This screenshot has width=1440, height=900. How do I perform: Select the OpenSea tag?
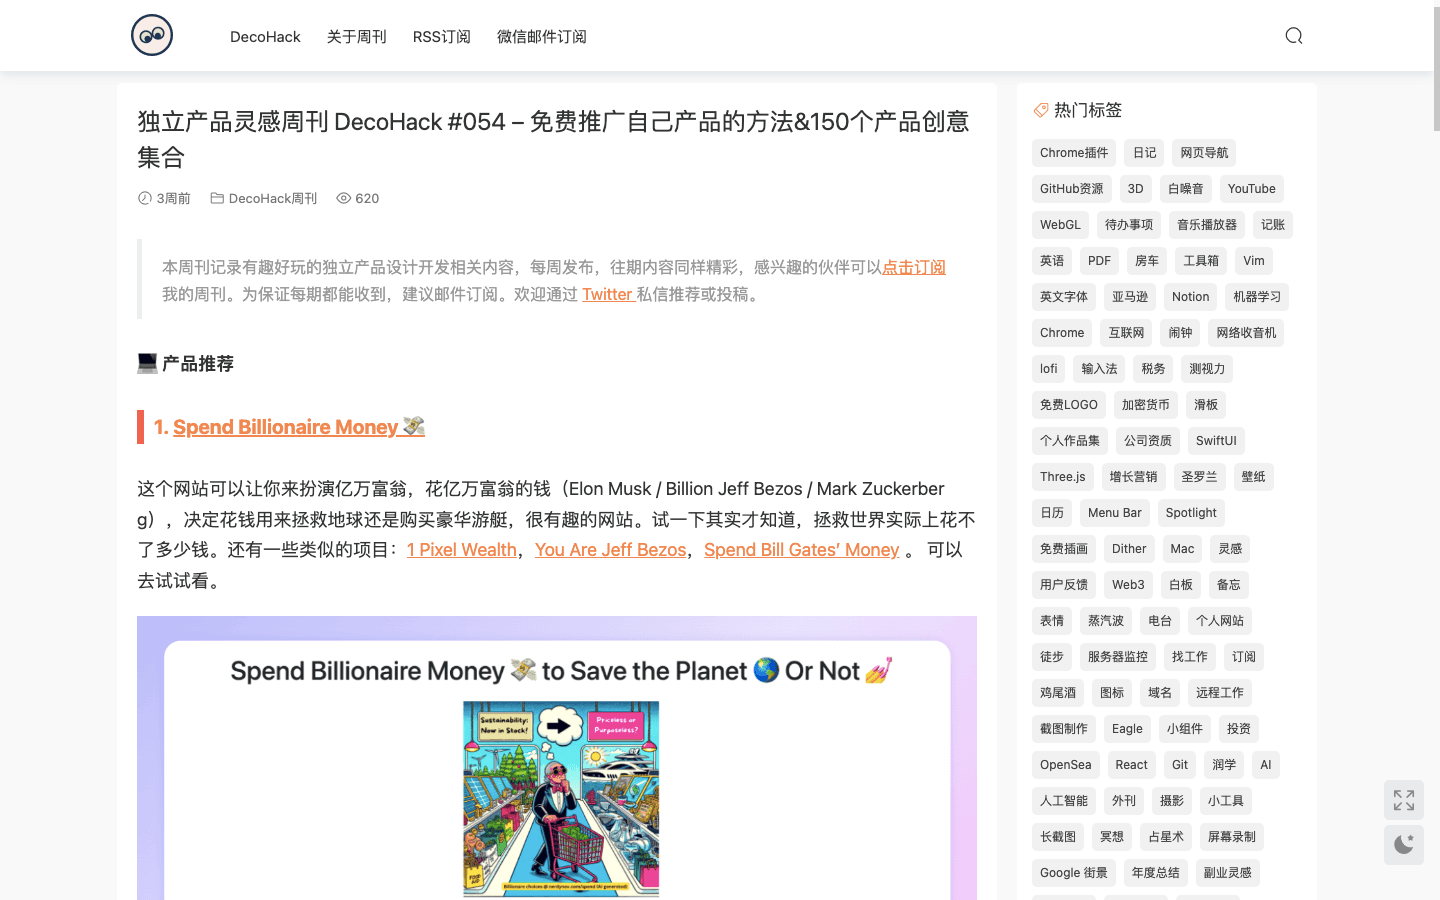1066,765
